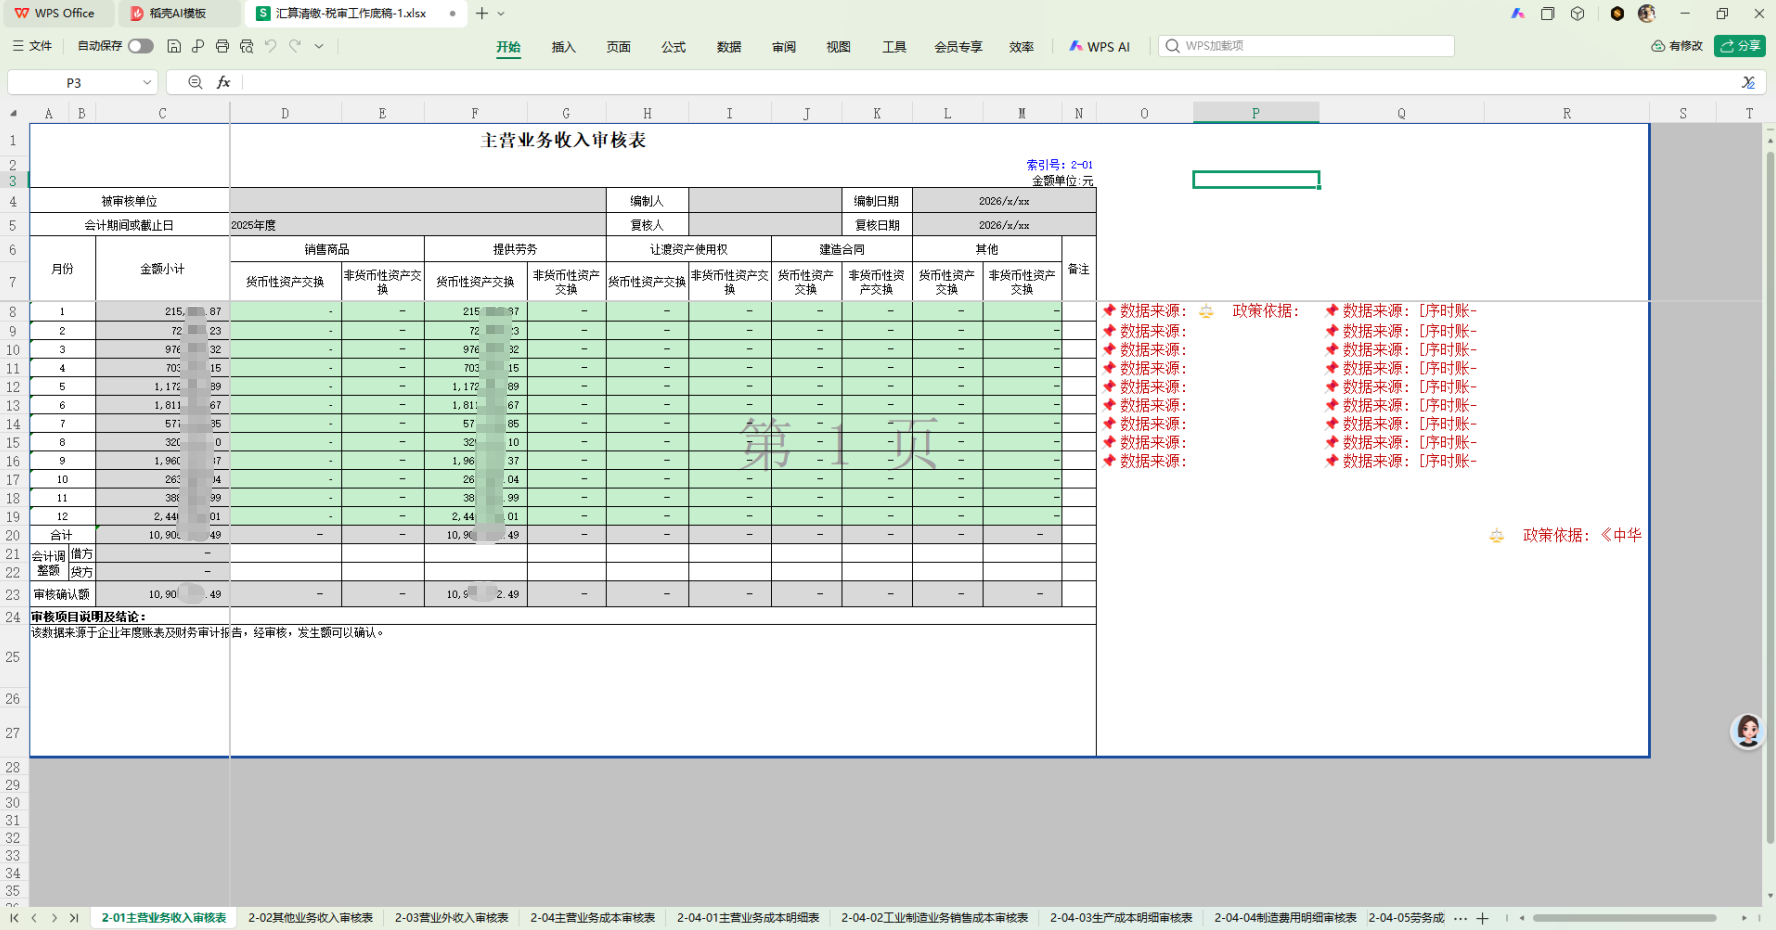Screen dimensions: 1776x930
Task: Click the insert function fx icon
Action: (224, 82)
